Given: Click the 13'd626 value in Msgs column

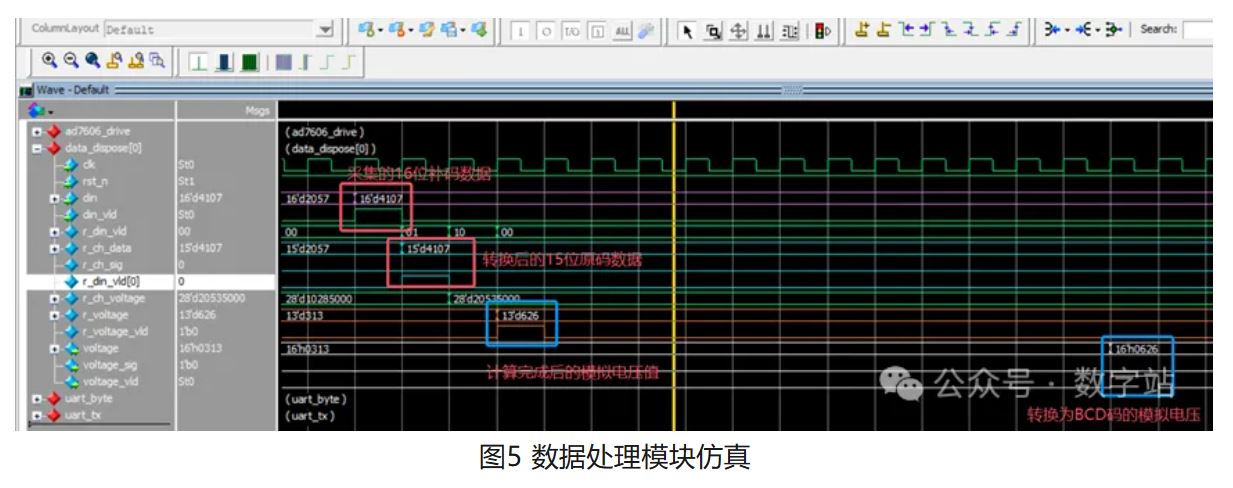Looking at the screenshot, I should [x=196, y=315].
